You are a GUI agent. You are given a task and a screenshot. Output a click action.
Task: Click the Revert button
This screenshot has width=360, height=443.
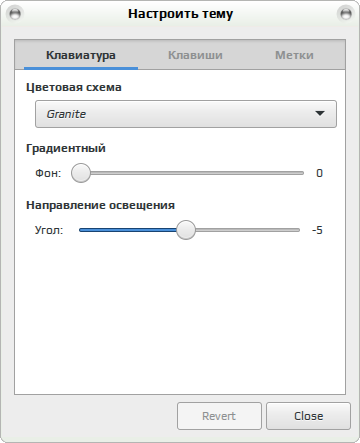tap(219, 416)
